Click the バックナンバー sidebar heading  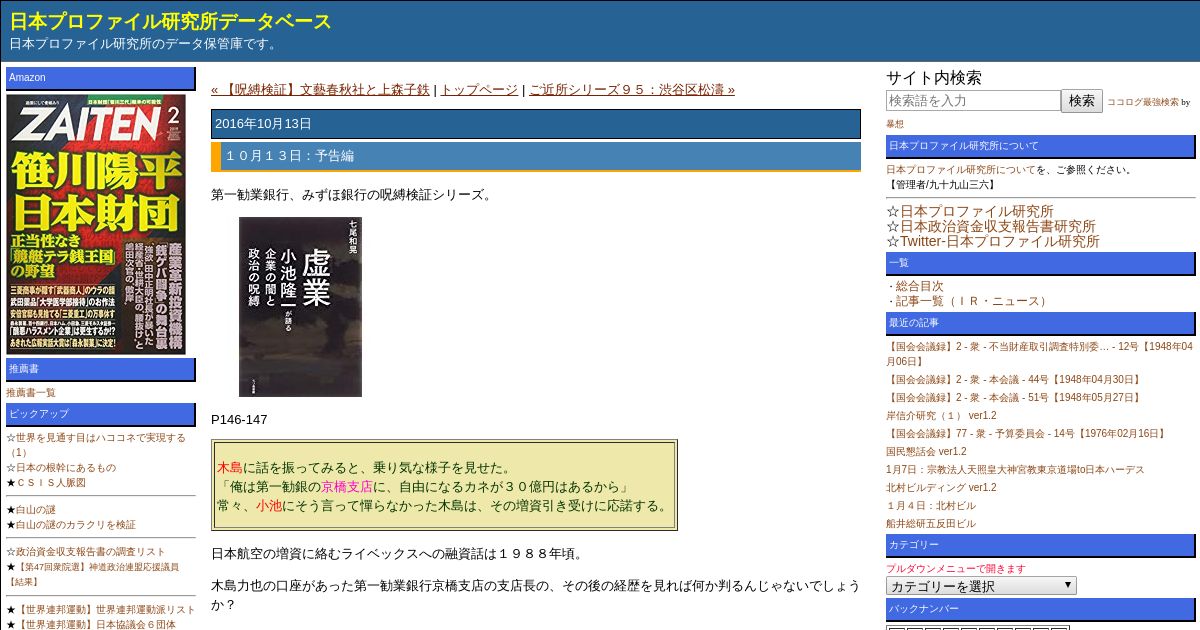coord(1041,609)
